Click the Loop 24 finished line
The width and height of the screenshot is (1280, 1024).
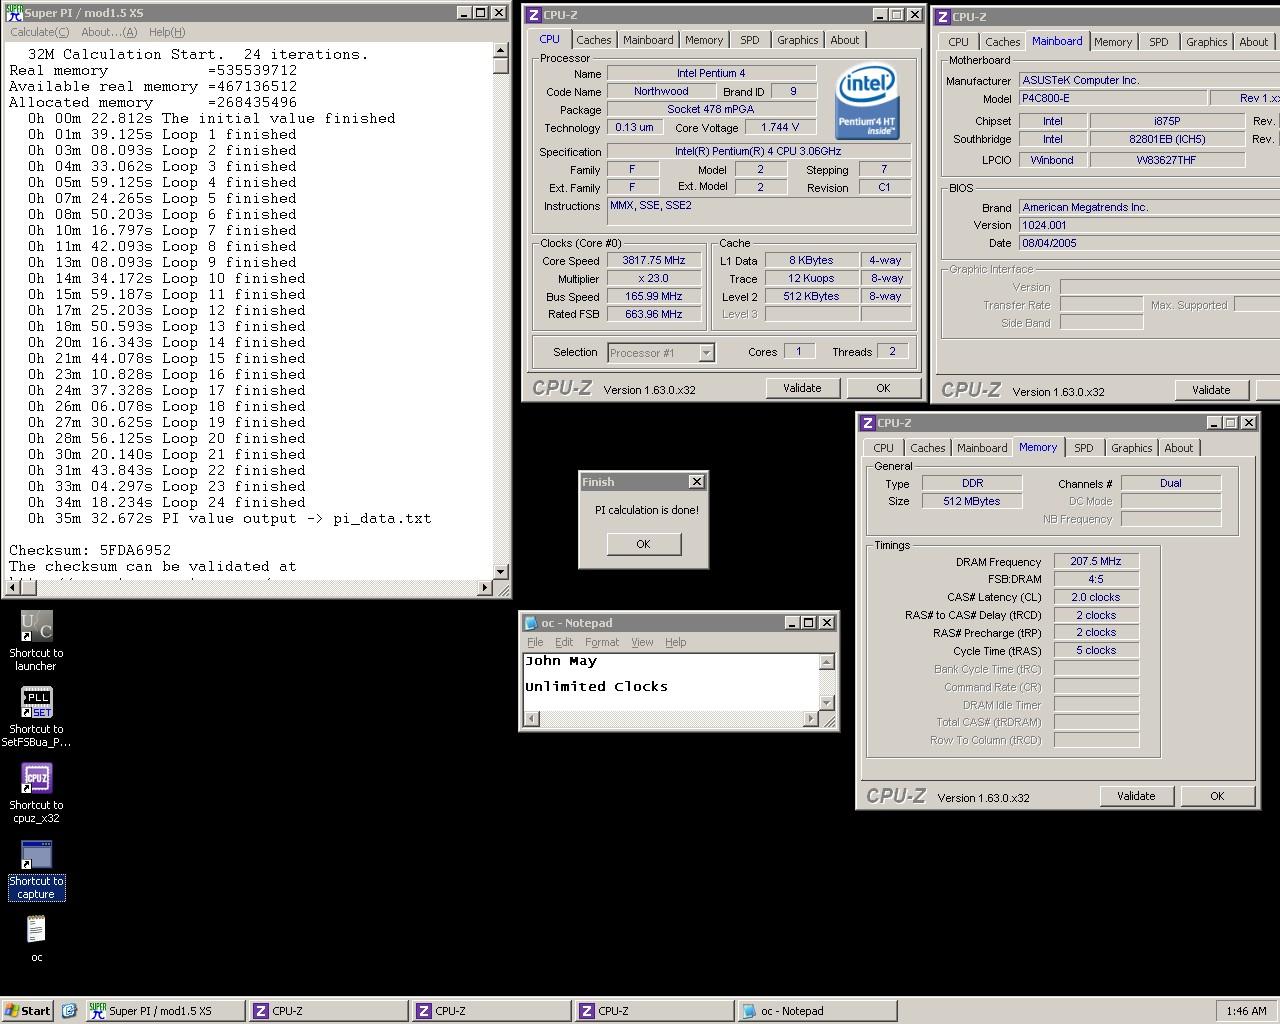[167, 502]
